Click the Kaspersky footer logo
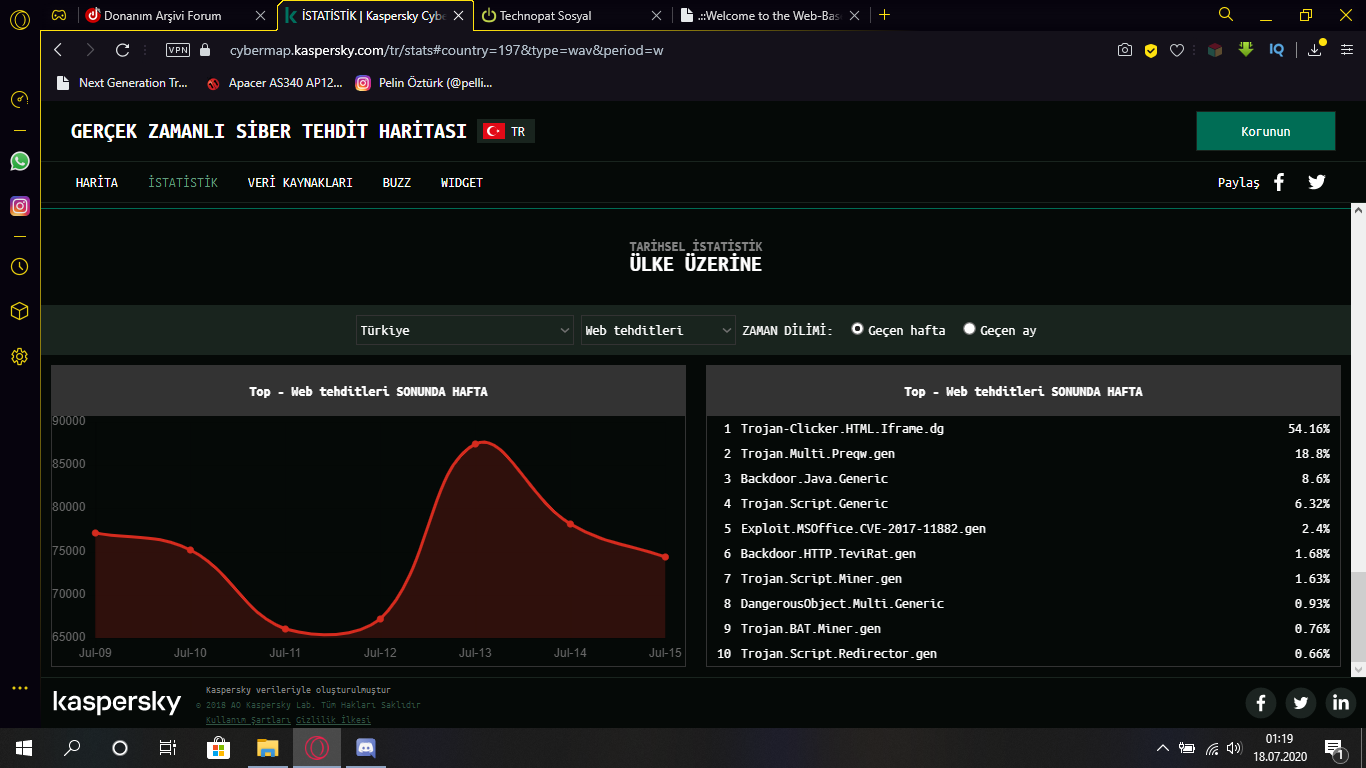Screen dimensions: 1366x768 [117, 703]
